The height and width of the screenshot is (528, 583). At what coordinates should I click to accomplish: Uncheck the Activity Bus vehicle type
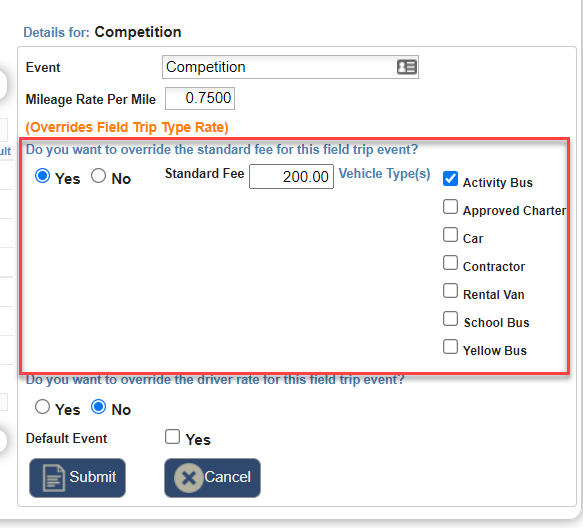pos(450,179)
